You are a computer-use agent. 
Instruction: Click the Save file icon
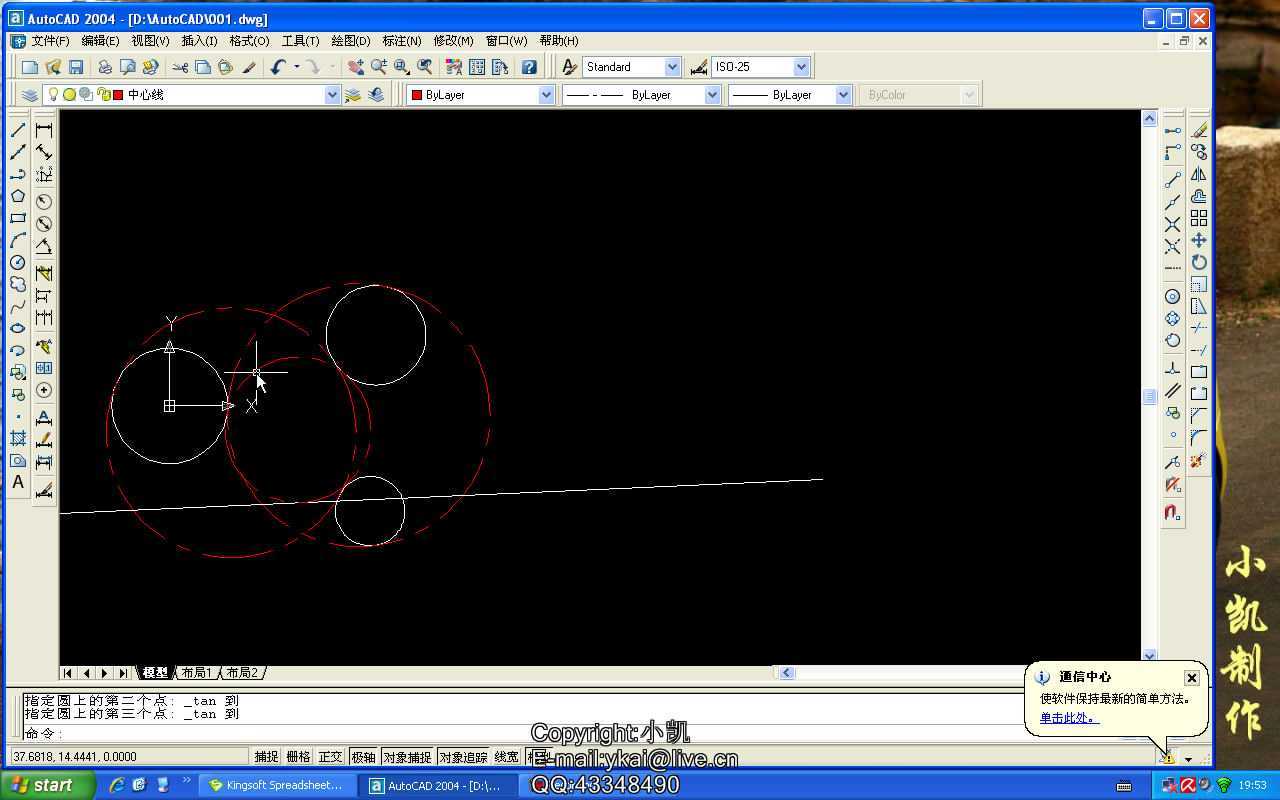tap(76, 67)
